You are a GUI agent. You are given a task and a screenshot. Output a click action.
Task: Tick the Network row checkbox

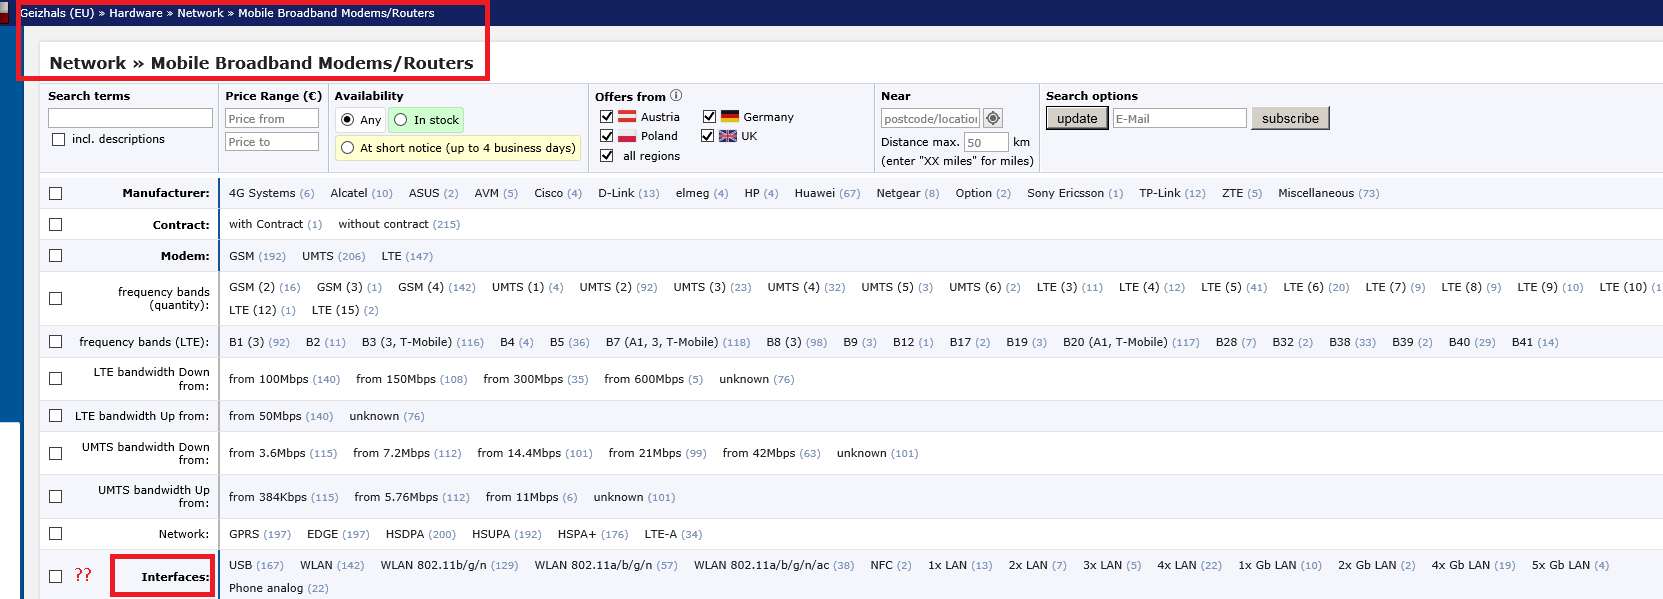pos(55,533)
